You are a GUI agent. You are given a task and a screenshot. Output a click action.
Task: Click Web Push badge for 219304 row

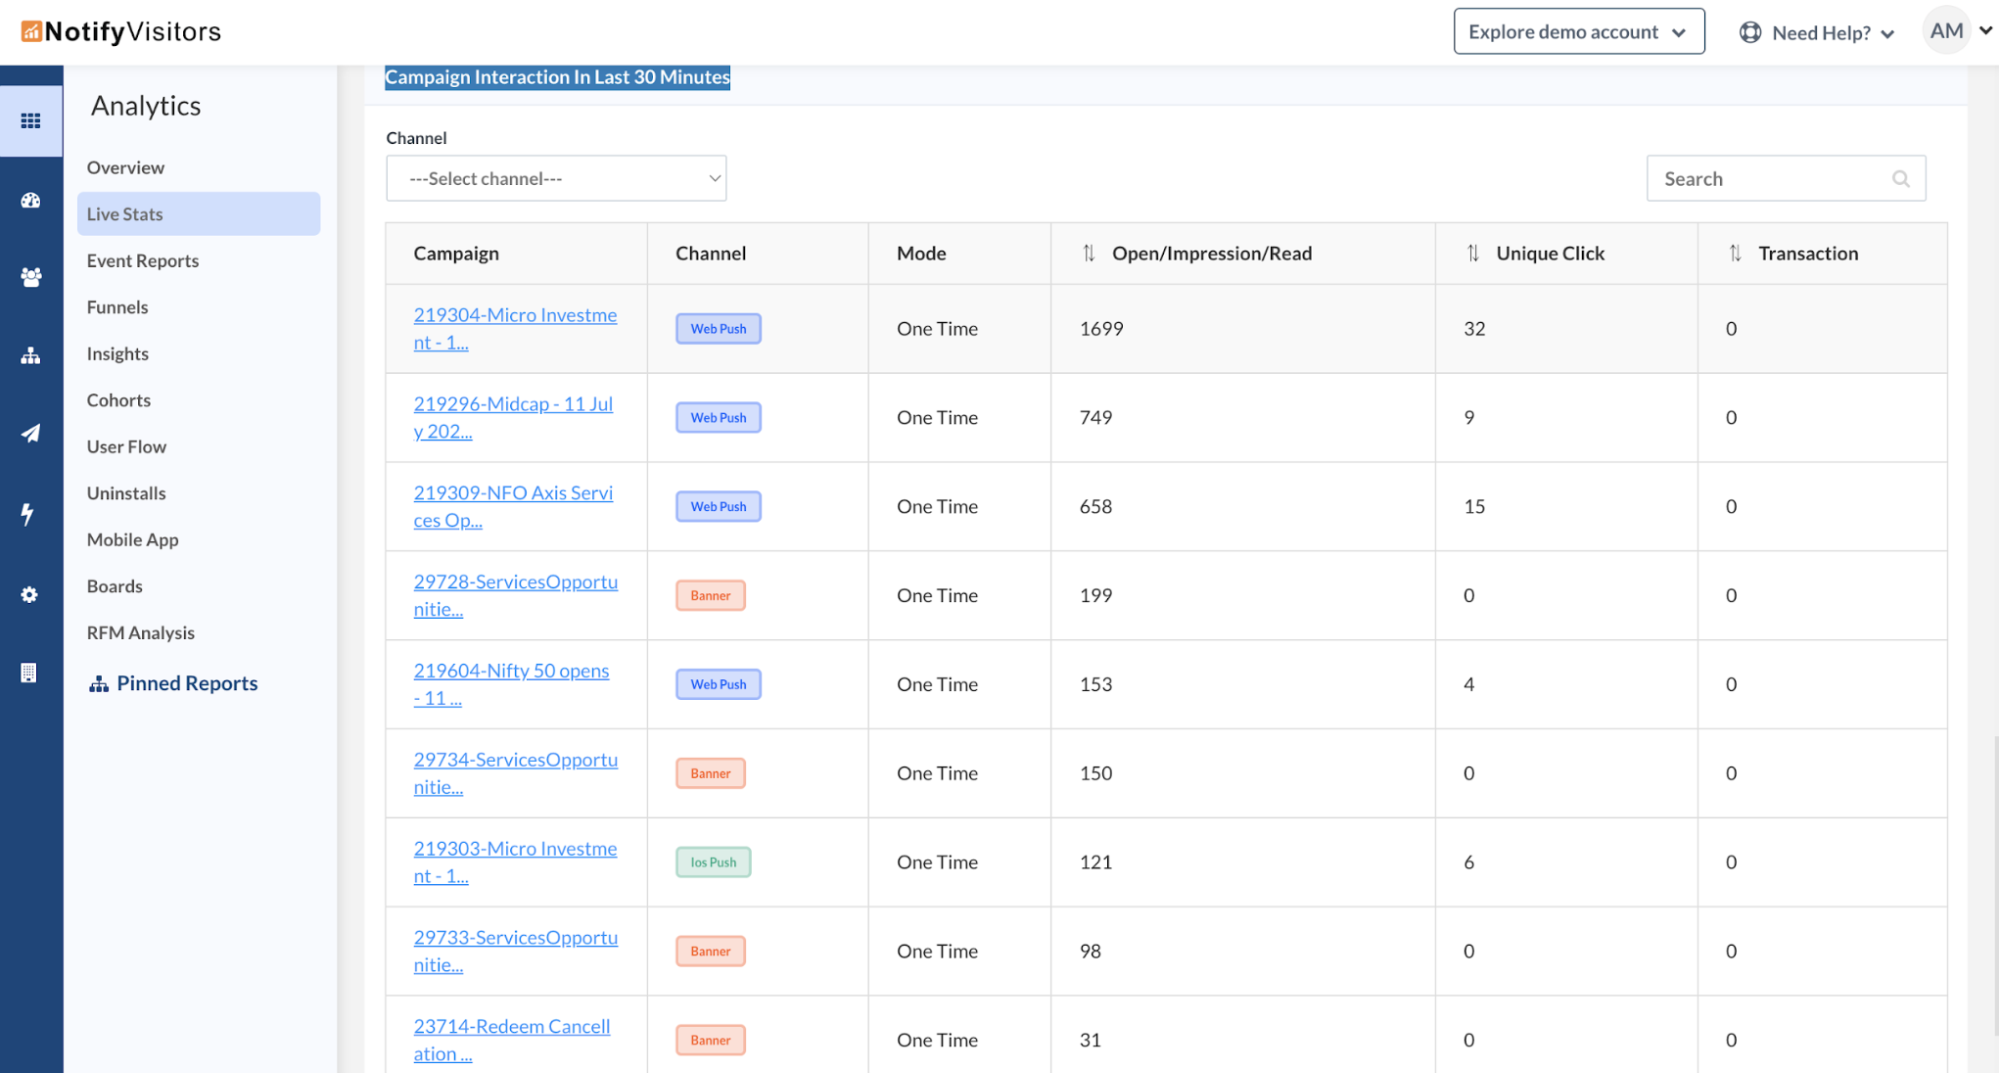(x=718, y=329)
